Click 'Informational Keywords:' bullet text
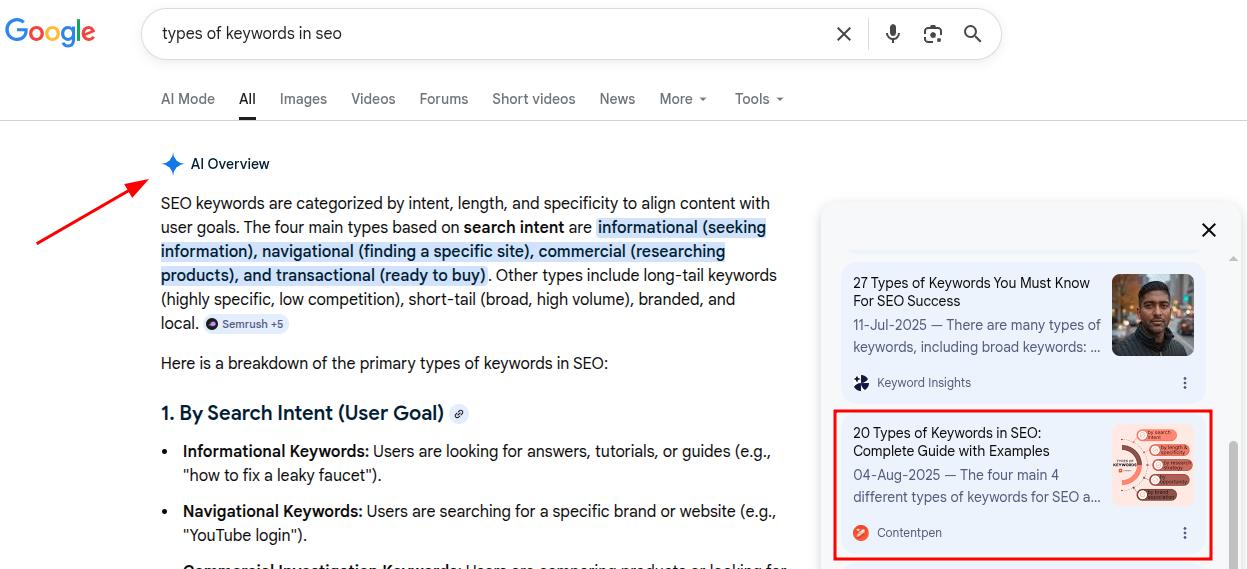This screenshot has height=569, width=1247. (x=276, y=451)
